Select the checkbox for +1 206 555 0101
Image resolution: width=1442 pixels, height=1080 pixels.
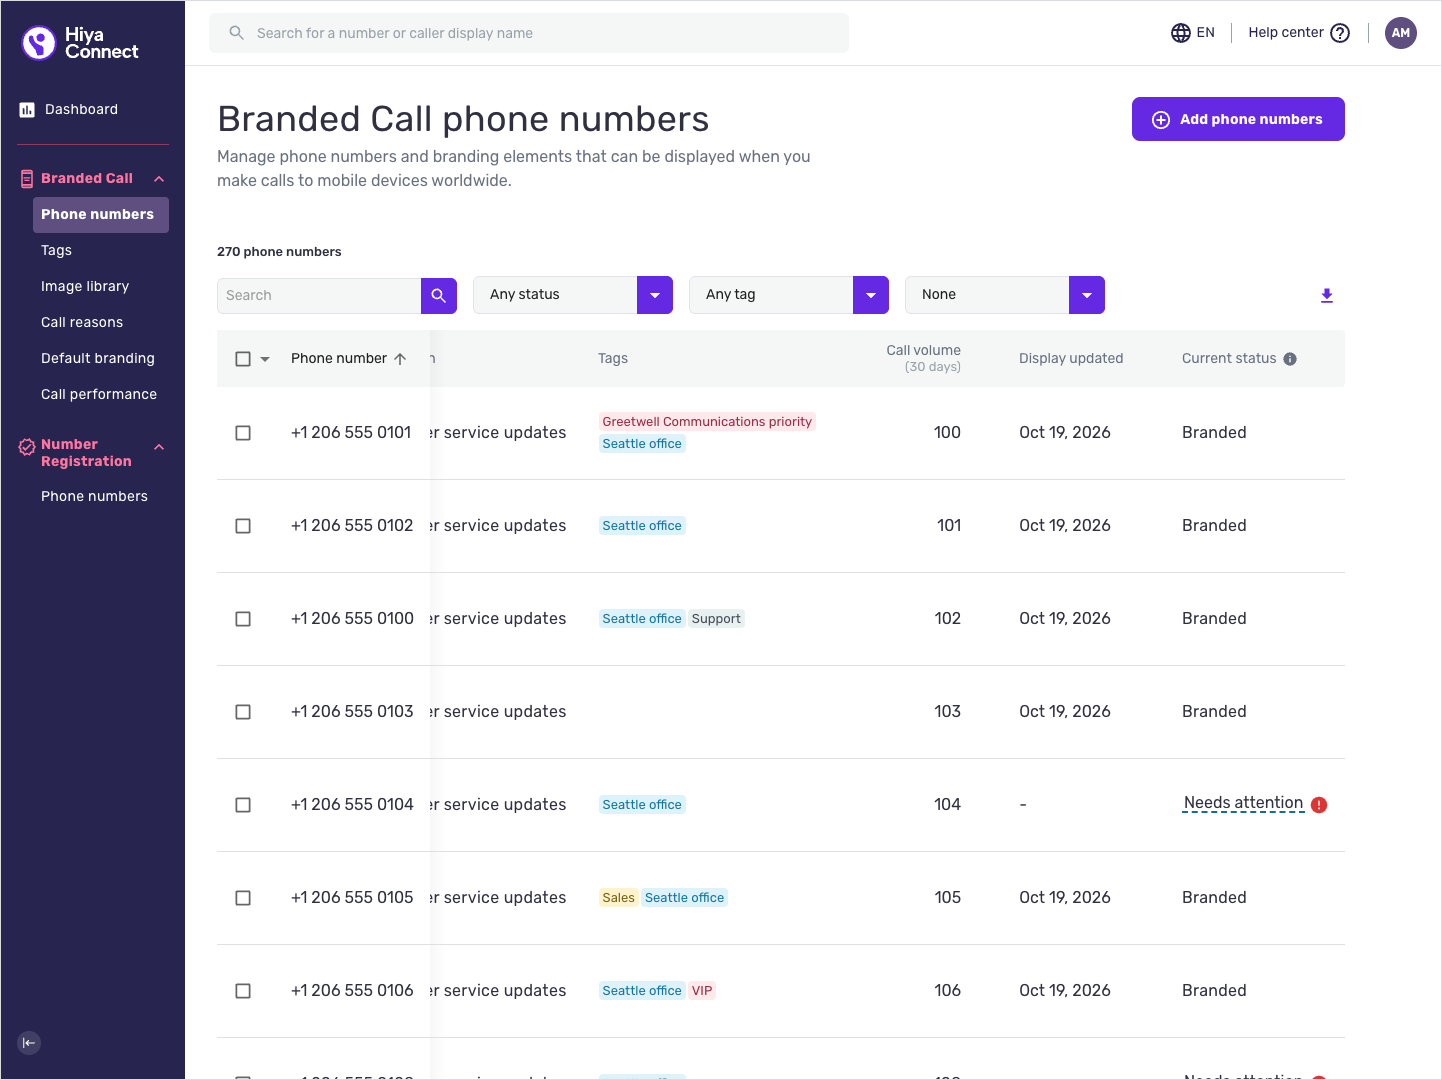point(243,433)
